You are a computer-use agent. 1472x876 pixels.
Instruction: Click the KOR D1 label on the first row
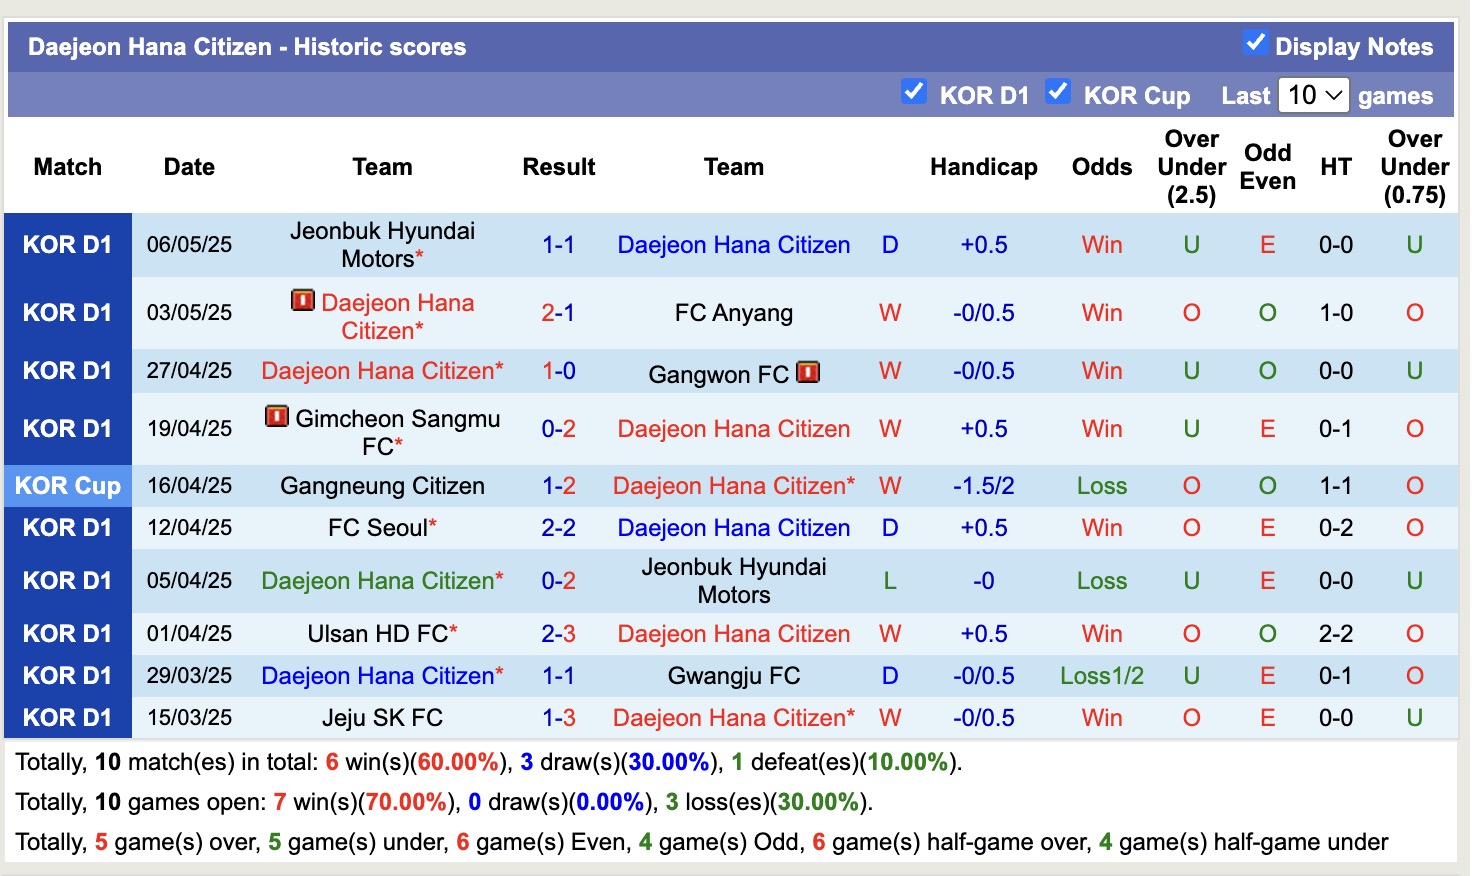[67, 244]
